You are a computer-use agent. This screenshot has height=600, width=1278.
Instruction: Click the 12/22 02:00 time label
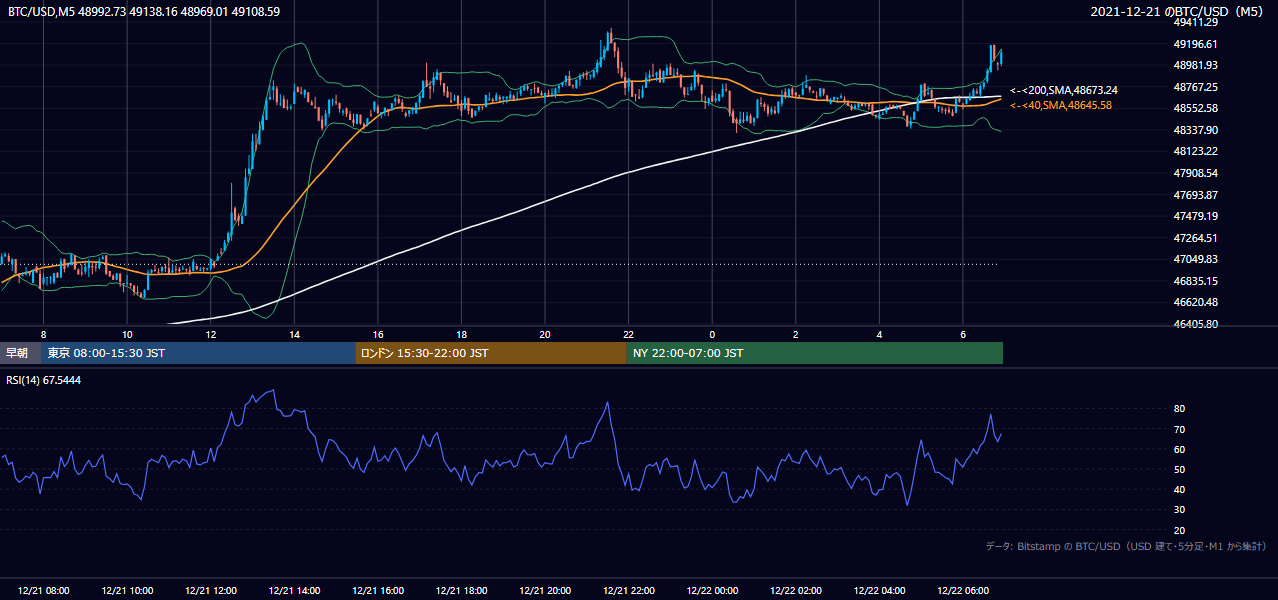(795, 591)
